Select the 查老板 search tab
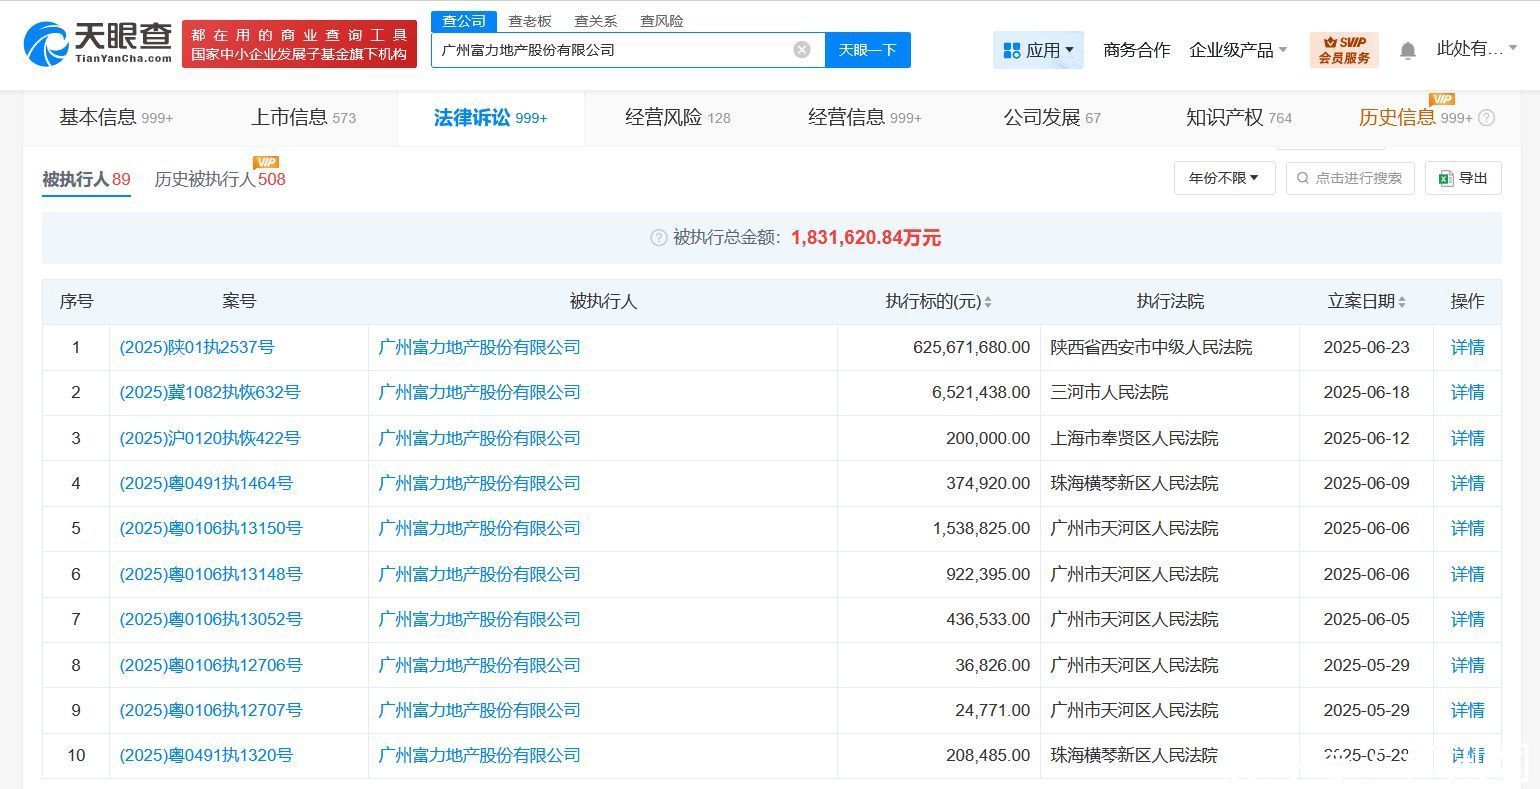 click(530, 21)
